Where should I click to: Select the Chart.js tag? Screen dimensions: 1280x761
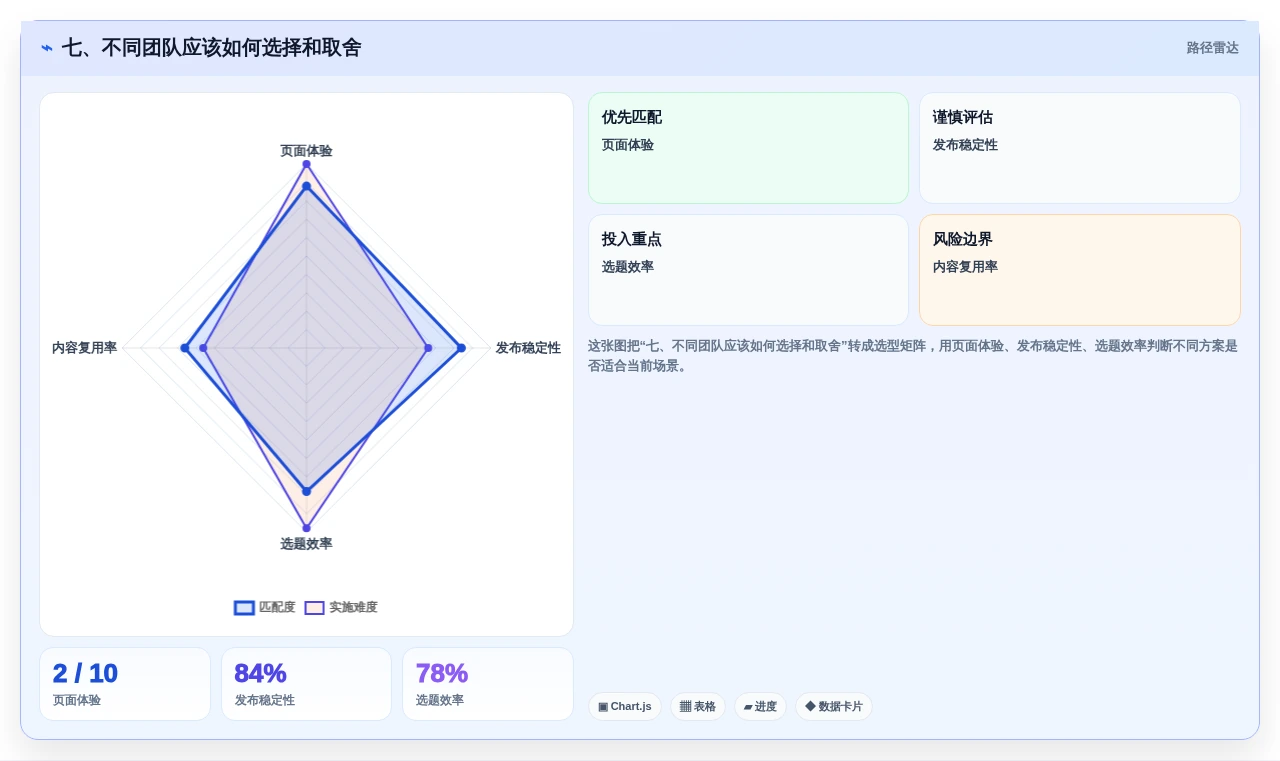click(625, 707)
